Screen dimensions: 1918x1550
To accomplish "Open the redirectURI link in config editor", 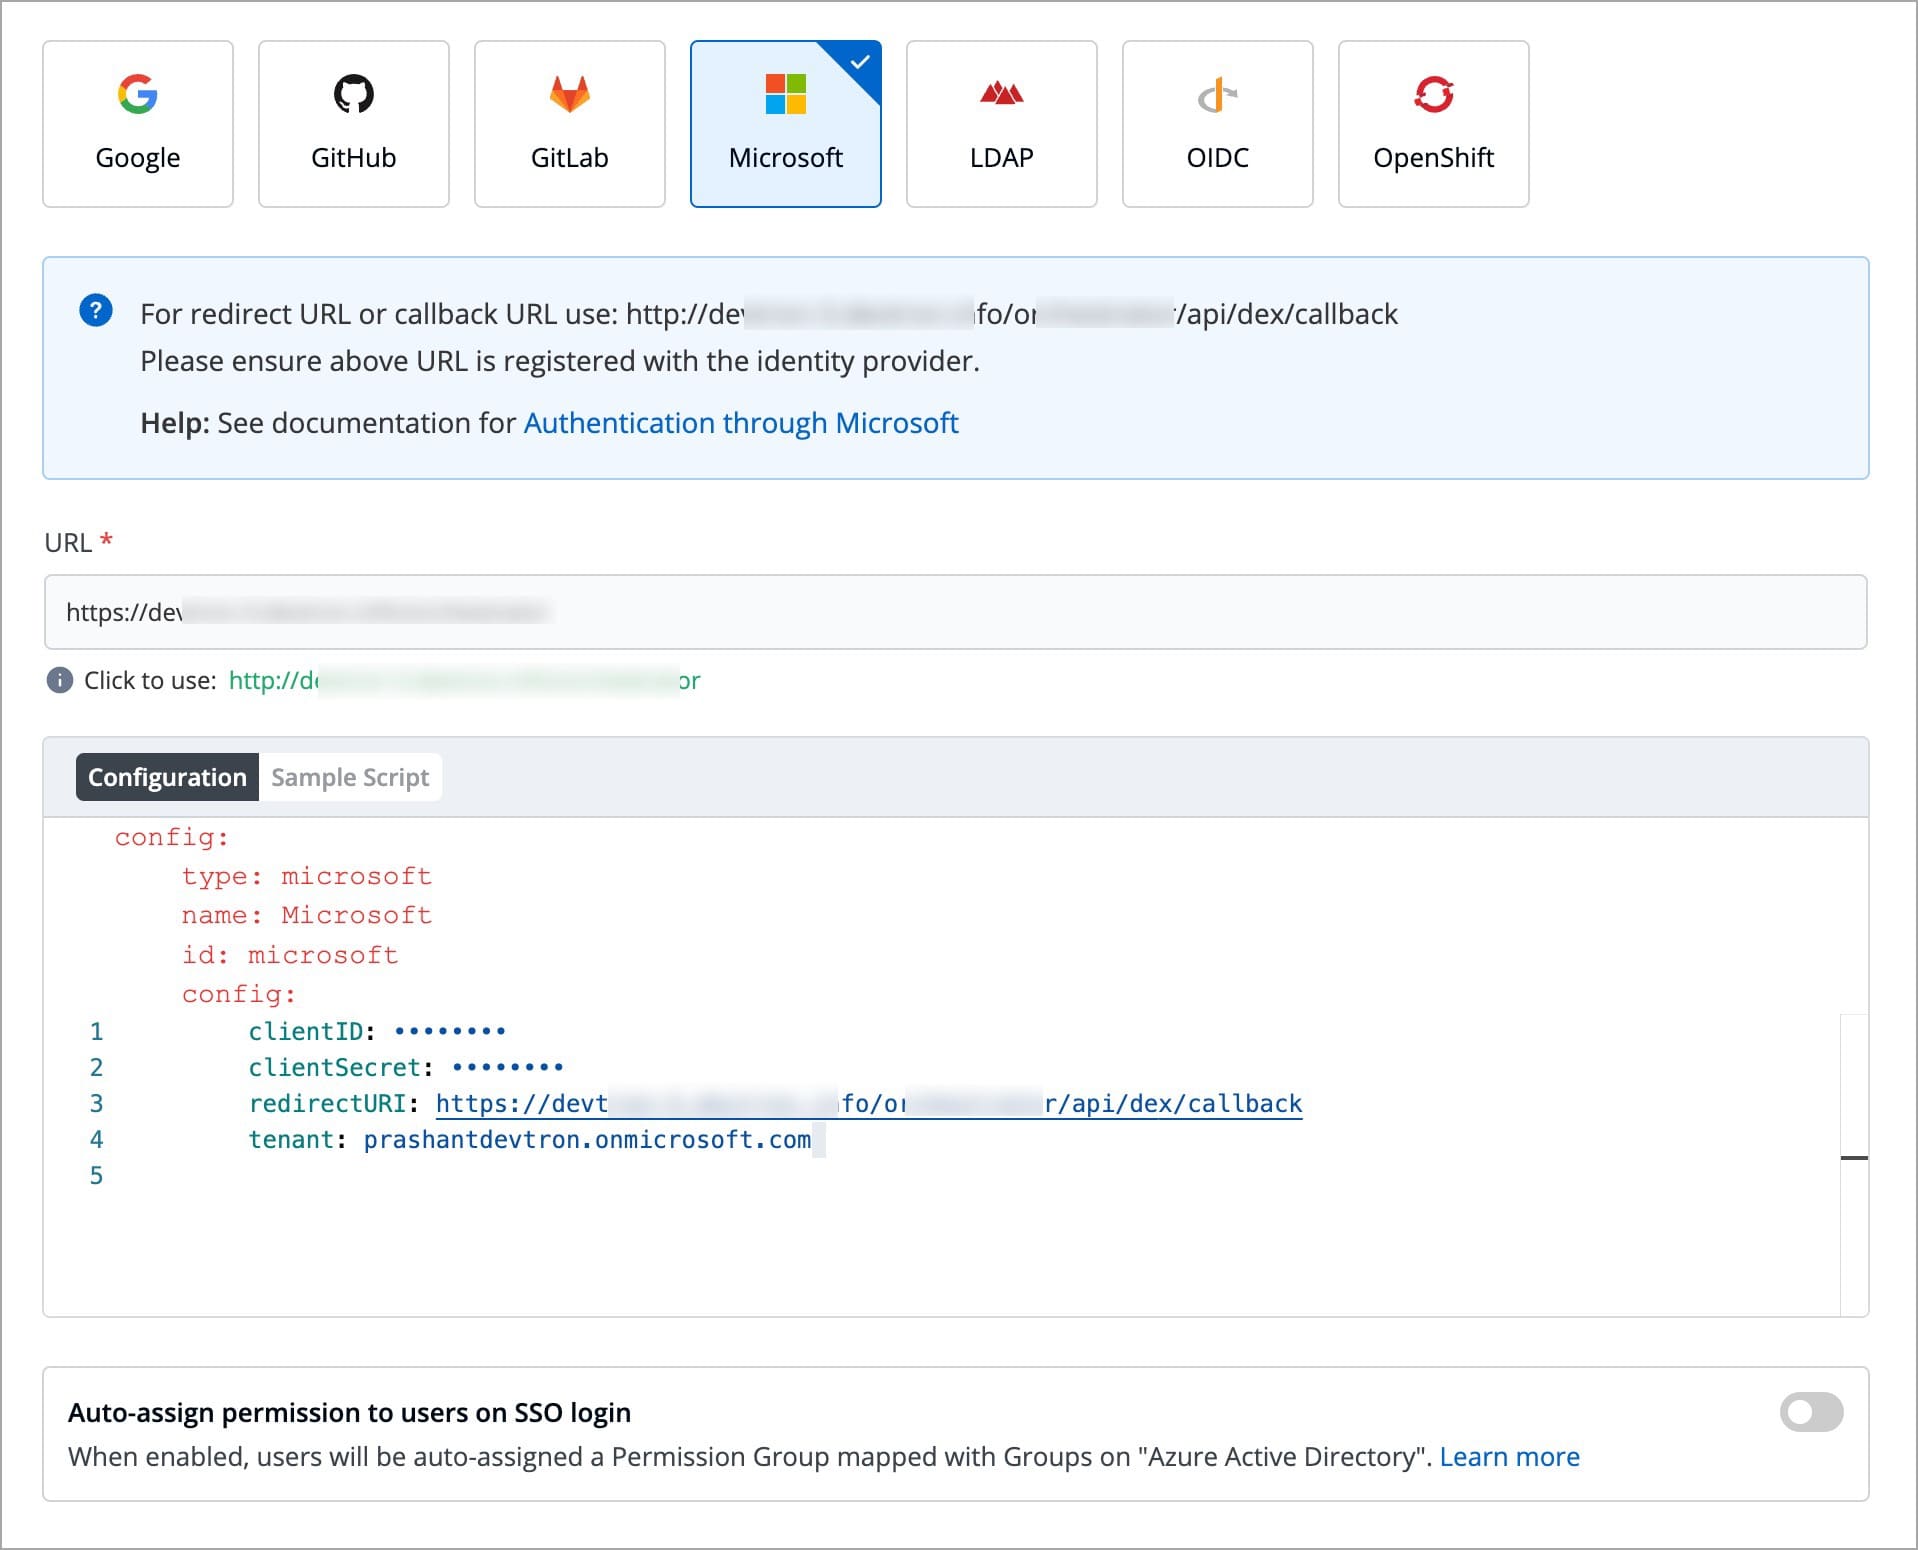I will 868,1103.
